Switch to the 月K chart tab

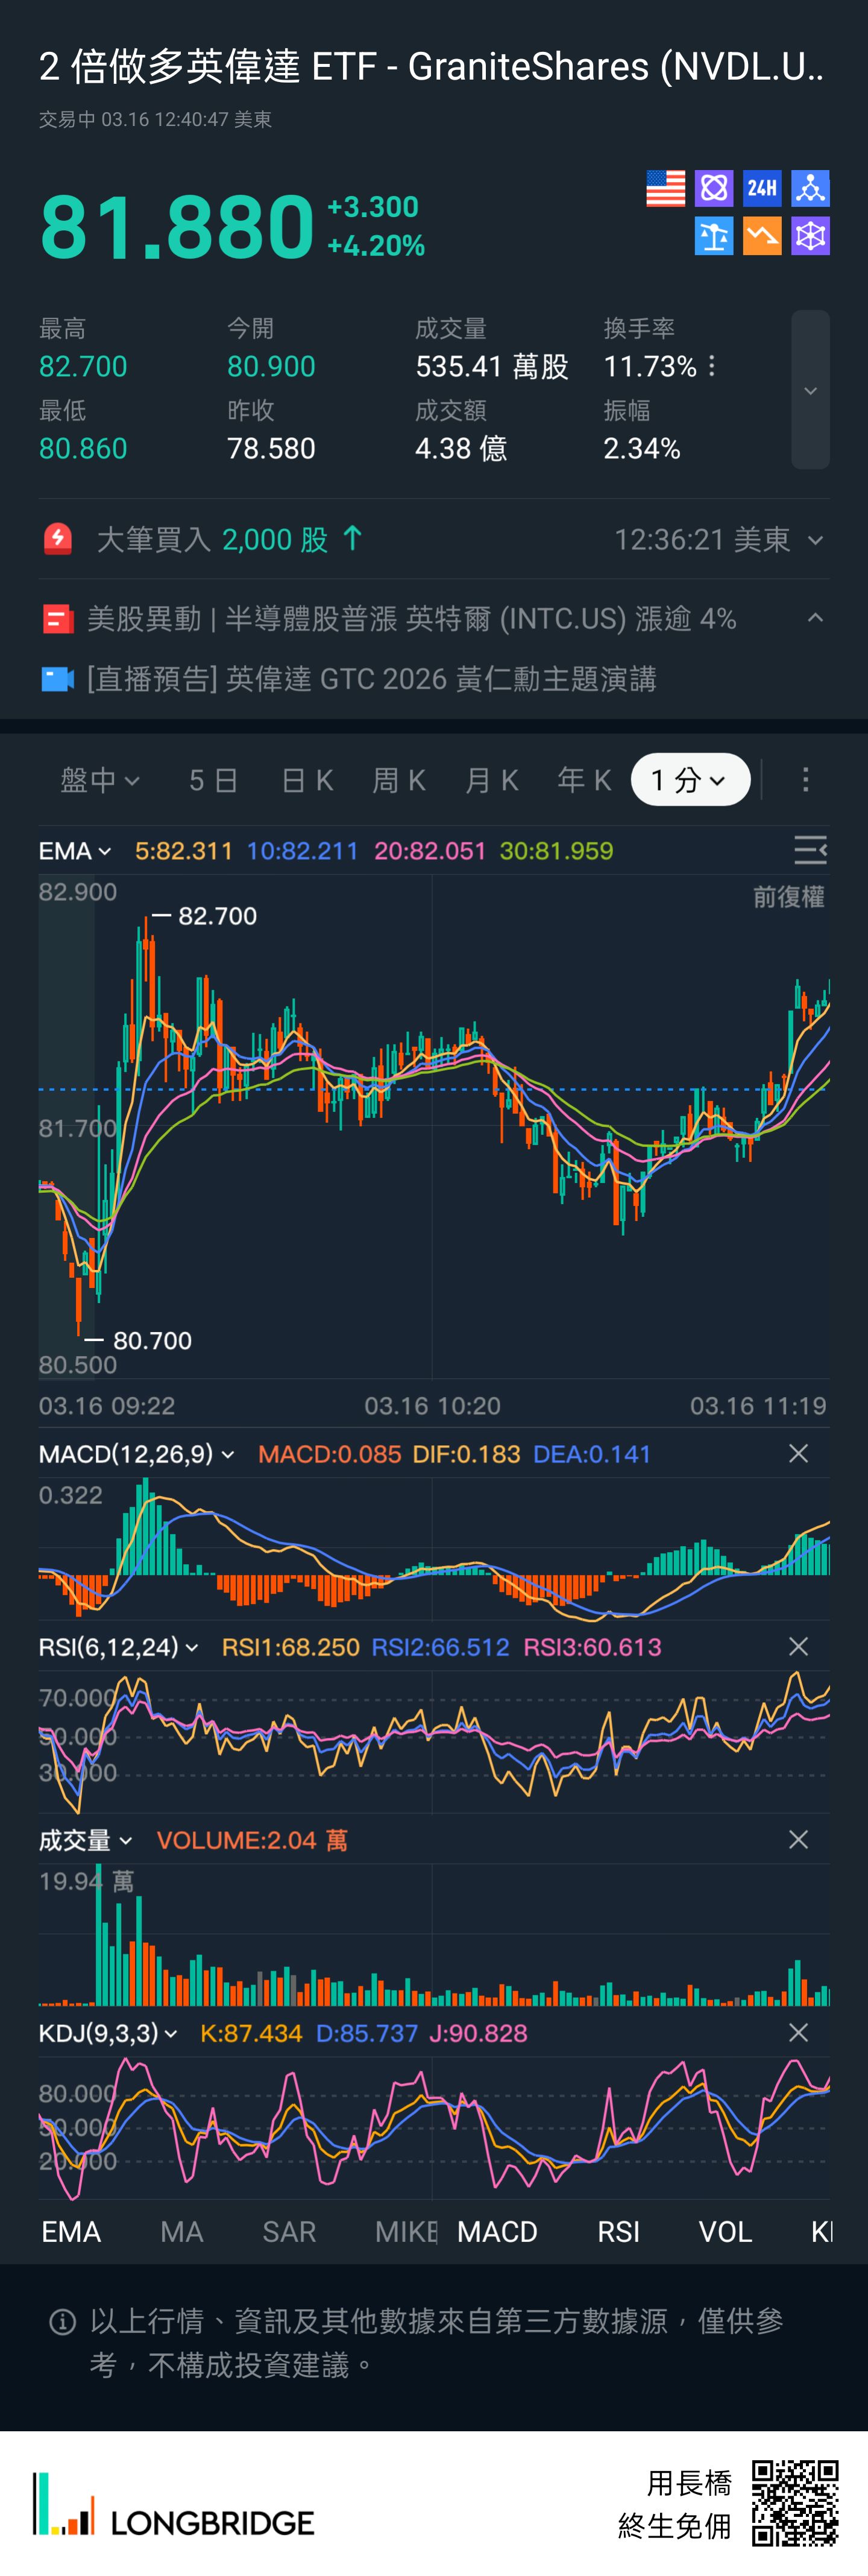tap(492, 780)
